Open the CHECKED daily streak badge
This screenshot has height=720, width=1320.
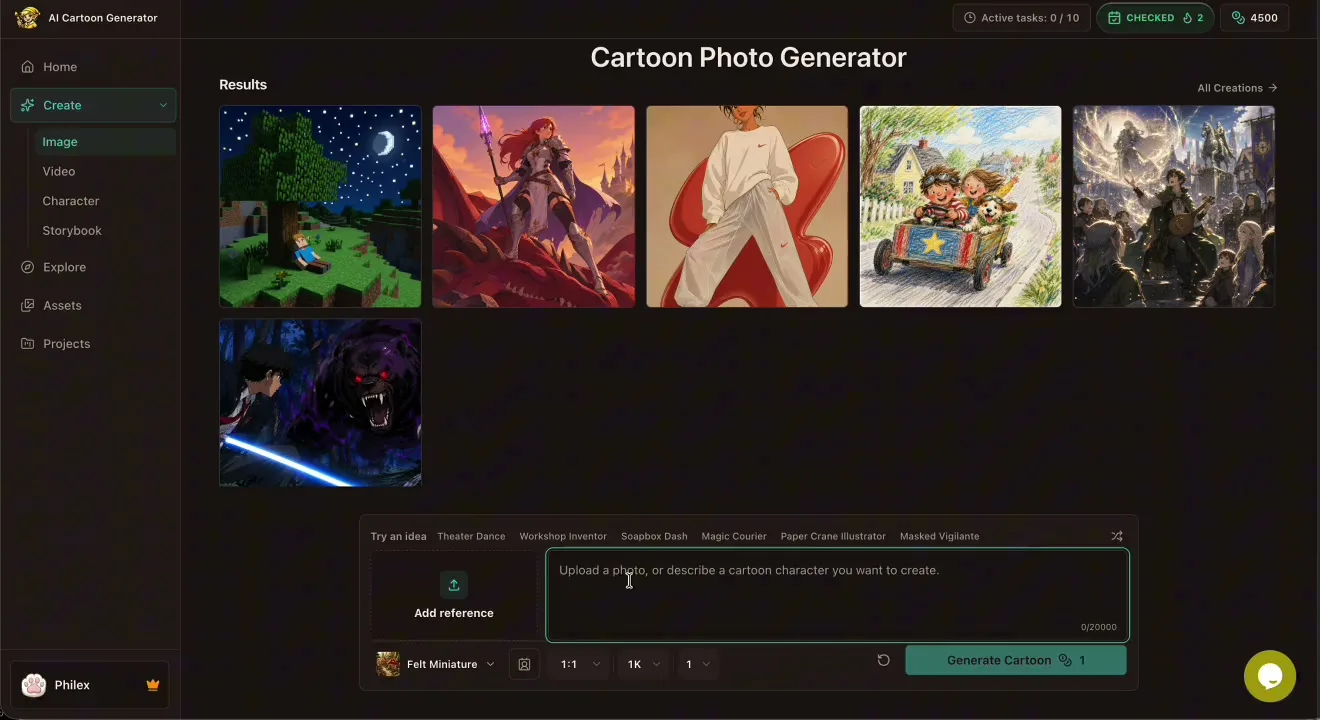point(1156,18)
